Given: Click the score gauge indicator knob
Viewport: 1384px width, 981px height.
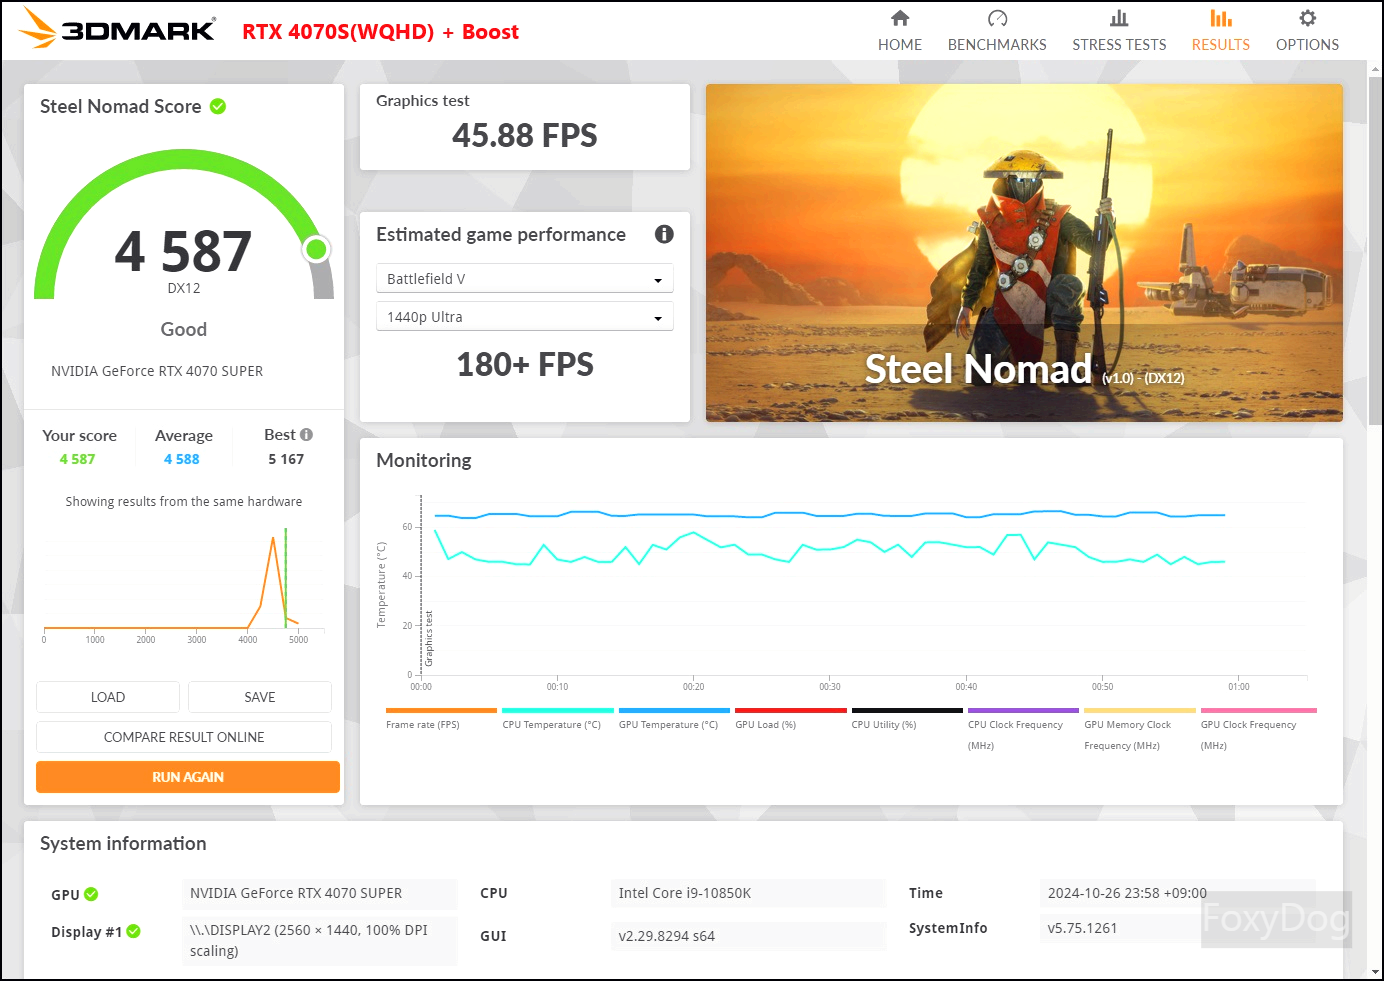Looking at the screenshot, I should [x=316, y=248].
